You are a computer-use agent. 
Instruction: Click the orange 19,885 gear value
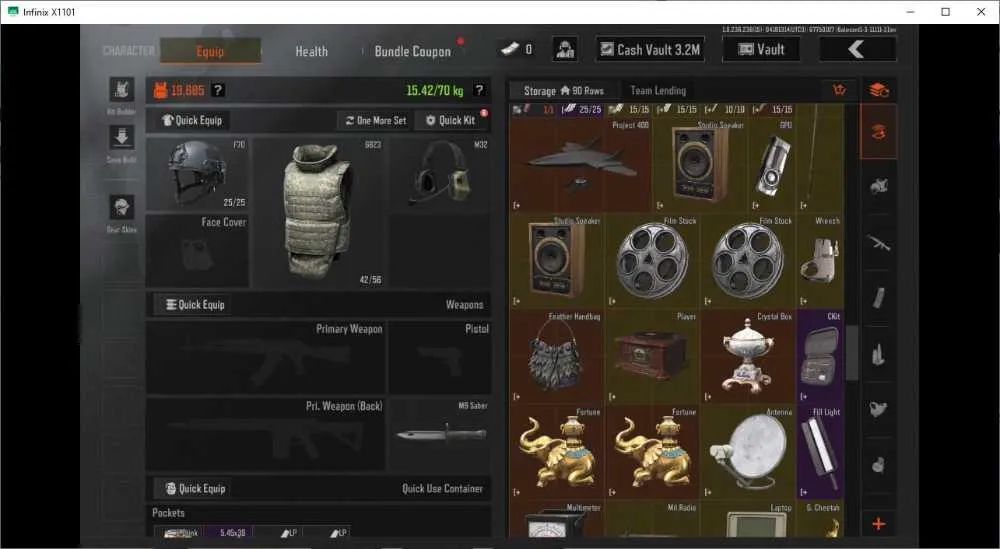188,91
